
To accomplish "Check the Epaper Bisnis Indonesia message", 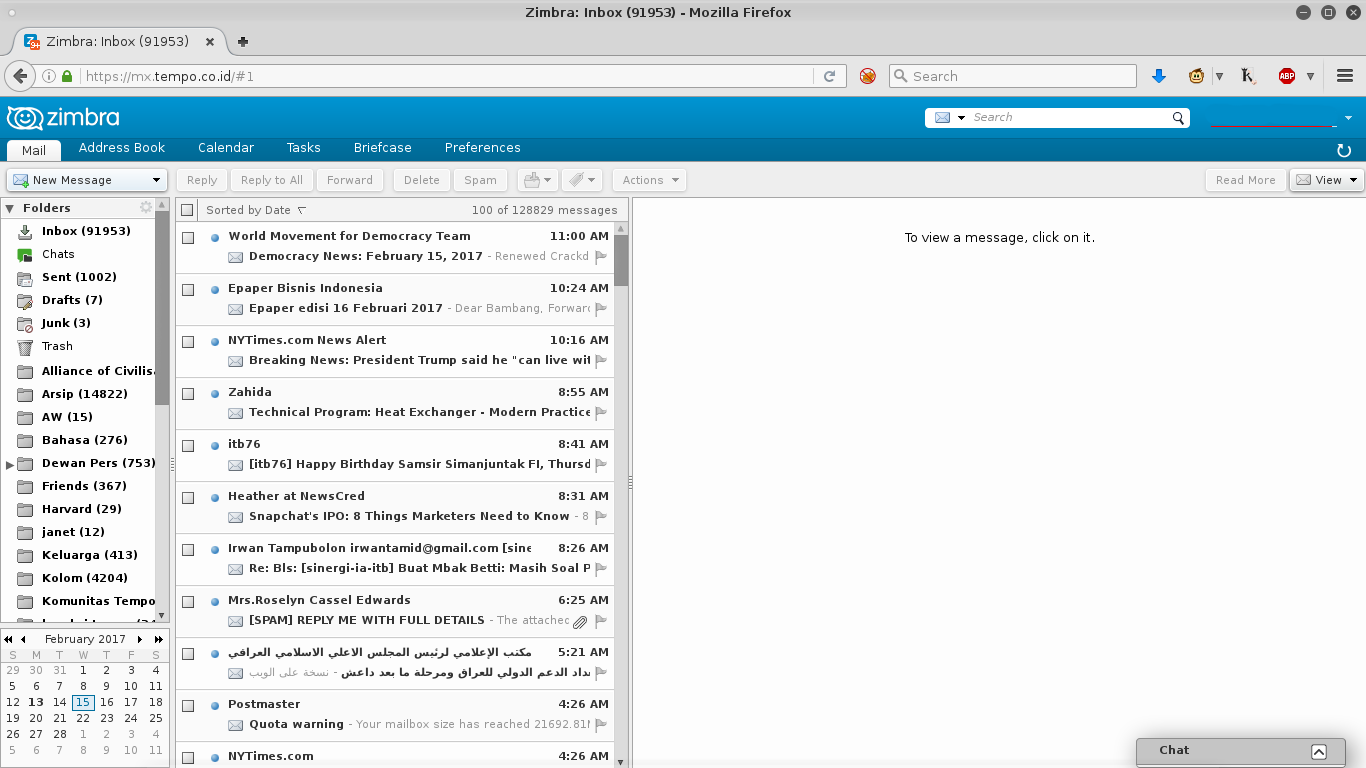I will click(188, 290).
